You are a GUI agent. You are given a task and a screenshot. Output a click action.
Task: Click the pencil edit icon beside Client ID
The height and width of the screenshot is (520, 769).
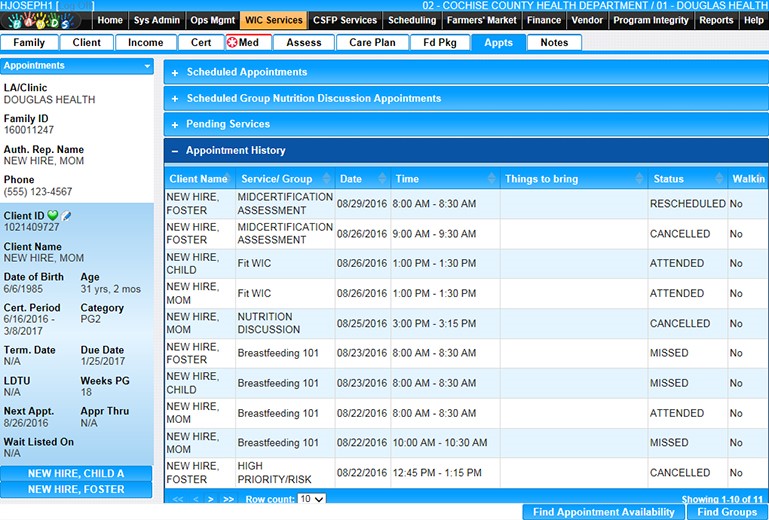pos(66,216)
